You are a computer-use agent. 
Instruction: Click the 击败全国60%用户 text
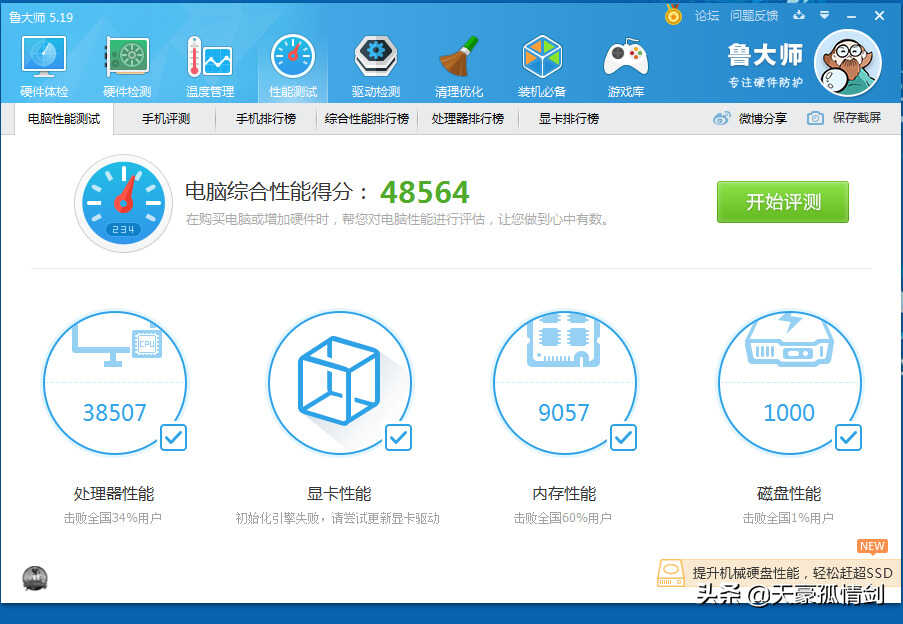[x=562, y=518]
